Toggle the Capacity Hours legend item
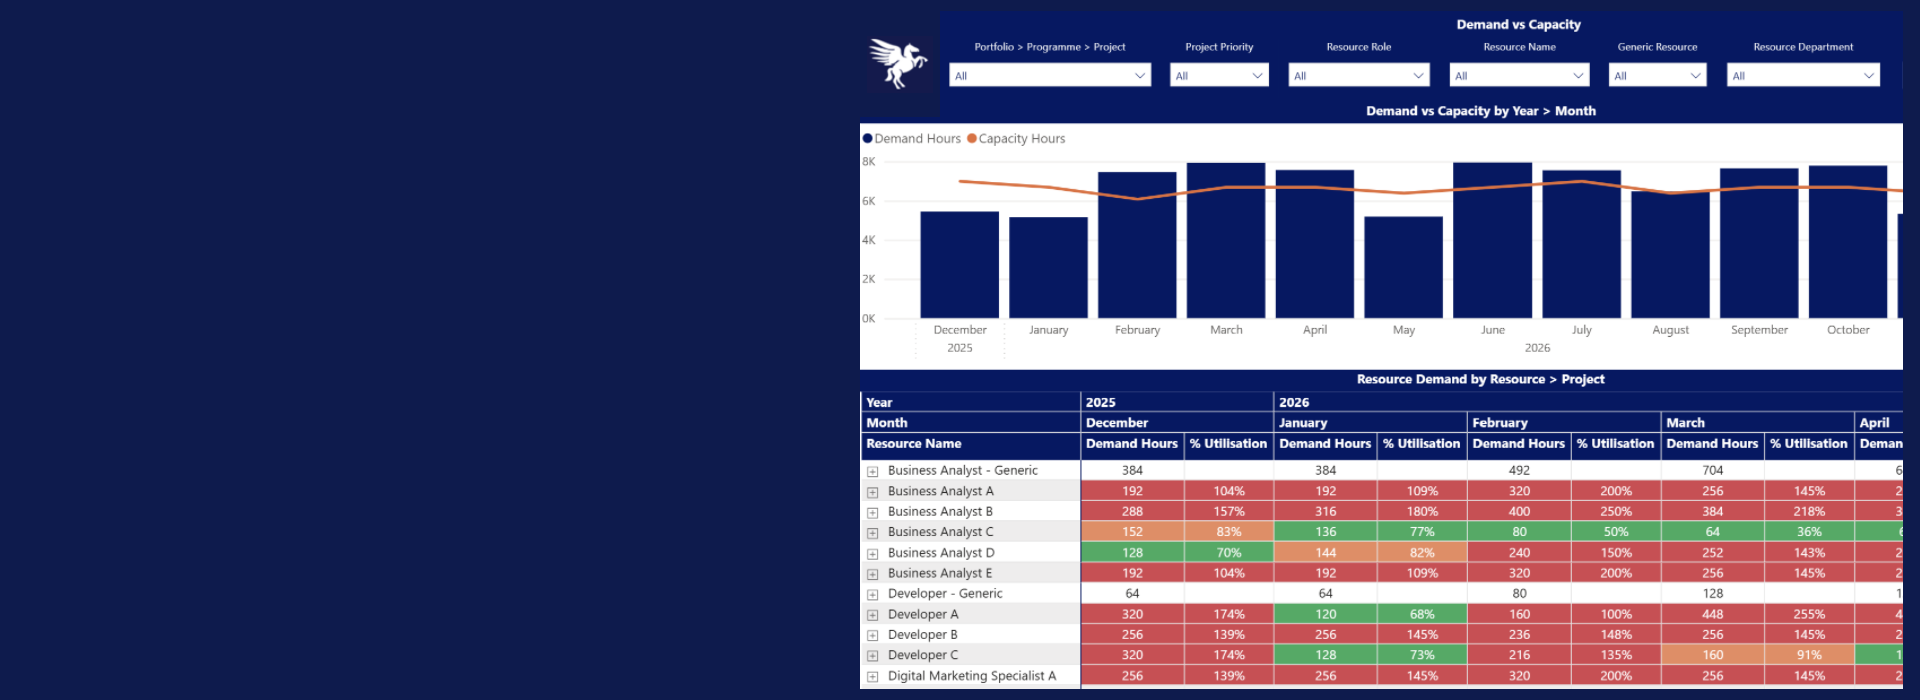1920x700 pixels. tap(1016, 139)
